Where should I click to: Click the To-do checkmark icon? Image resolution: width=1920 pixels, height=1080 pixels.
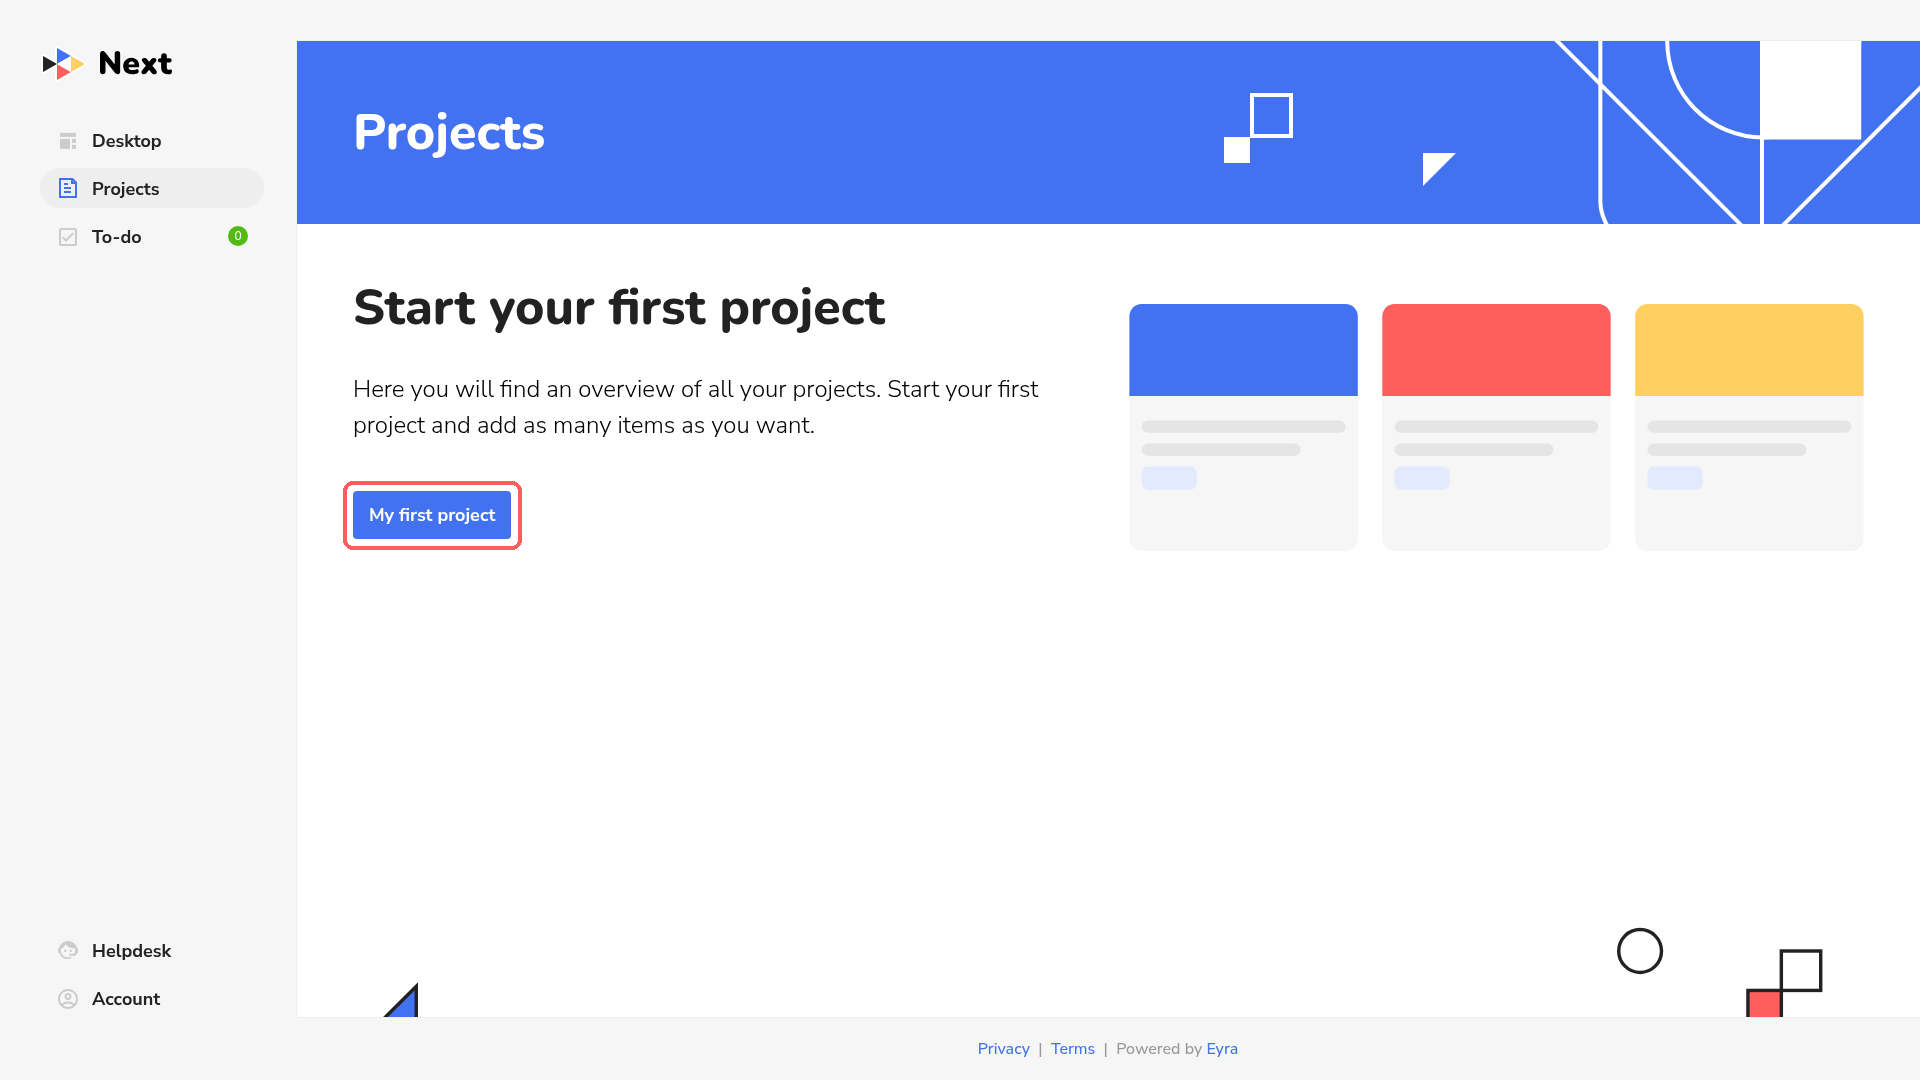click(68, 237)
